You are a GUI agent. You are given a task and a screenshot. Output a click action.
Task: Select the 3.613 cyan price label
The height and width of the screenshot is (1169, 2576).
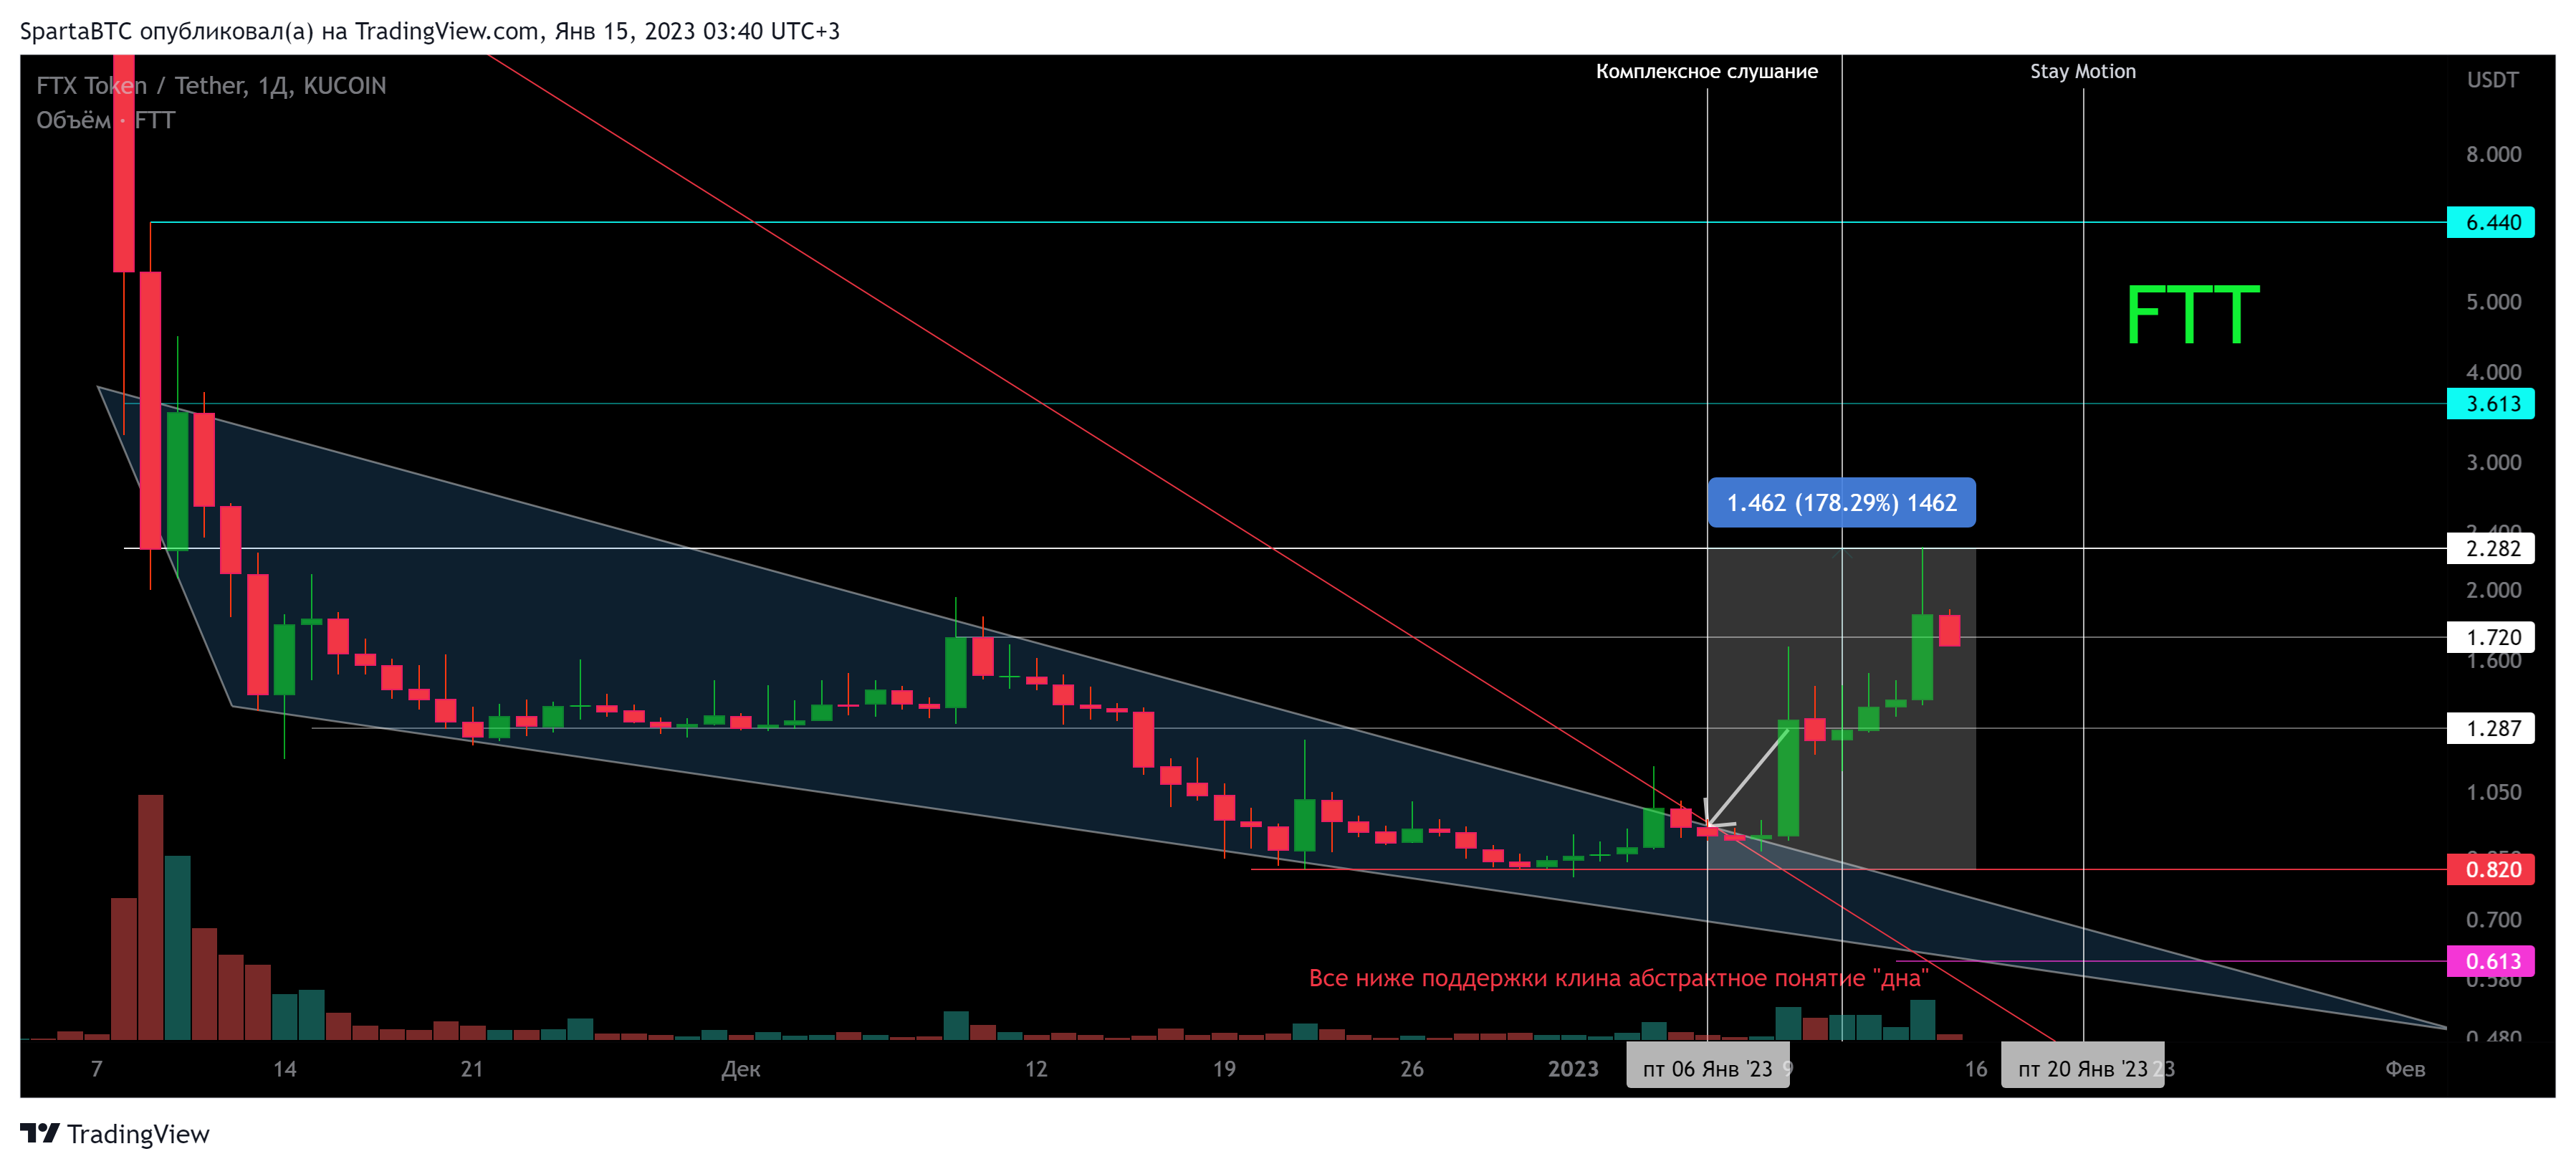click(x=2490, y=404)
